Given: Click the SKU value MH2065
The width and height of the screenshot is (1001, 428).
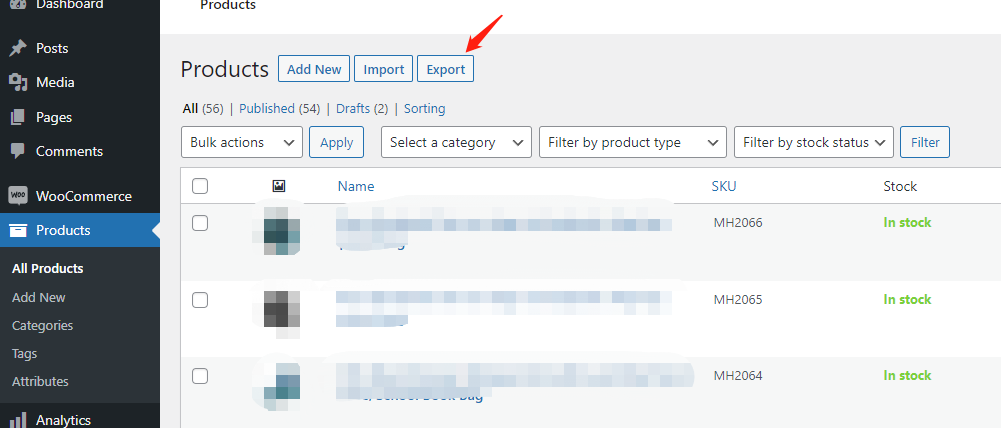Looking at the screenshot, I should pos(738,300).
